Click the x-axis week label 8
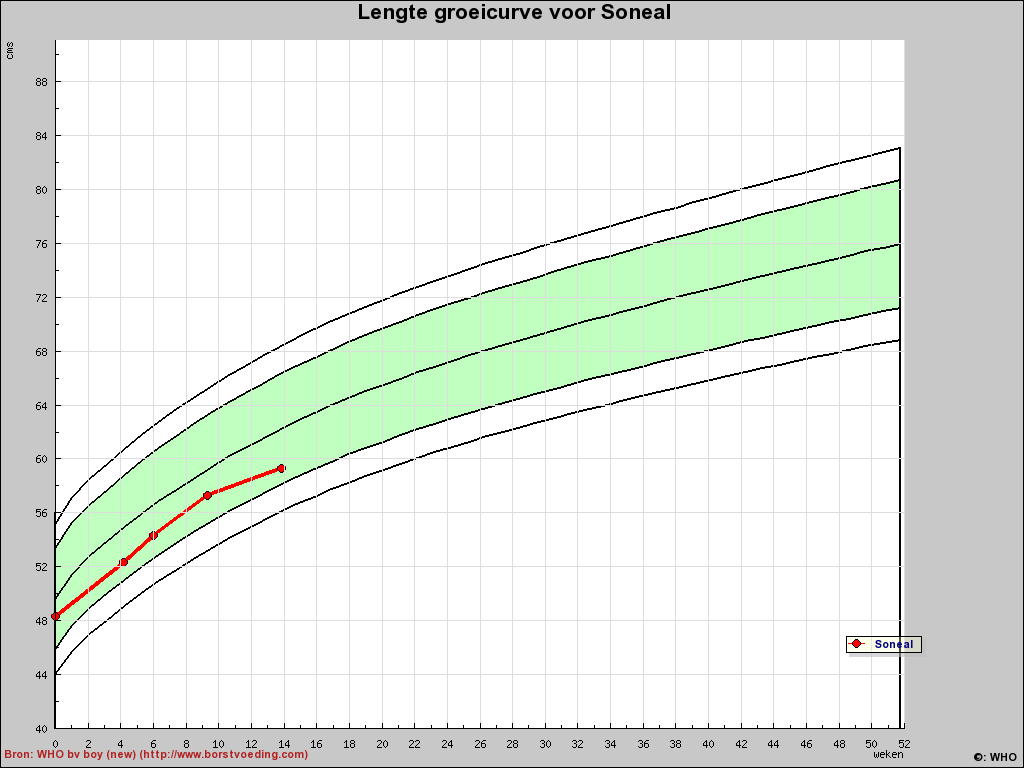This screenshot has width=1024, height=768. [186, 744]
